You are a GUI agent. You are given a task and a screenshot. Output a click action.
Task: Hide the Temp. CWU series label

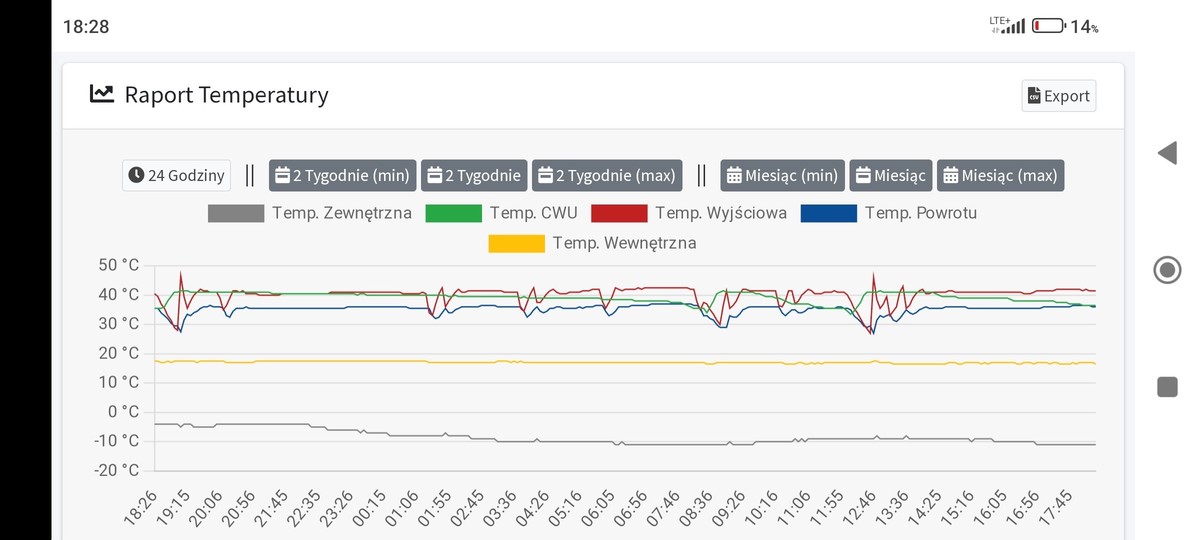click(x=533, y=213)
